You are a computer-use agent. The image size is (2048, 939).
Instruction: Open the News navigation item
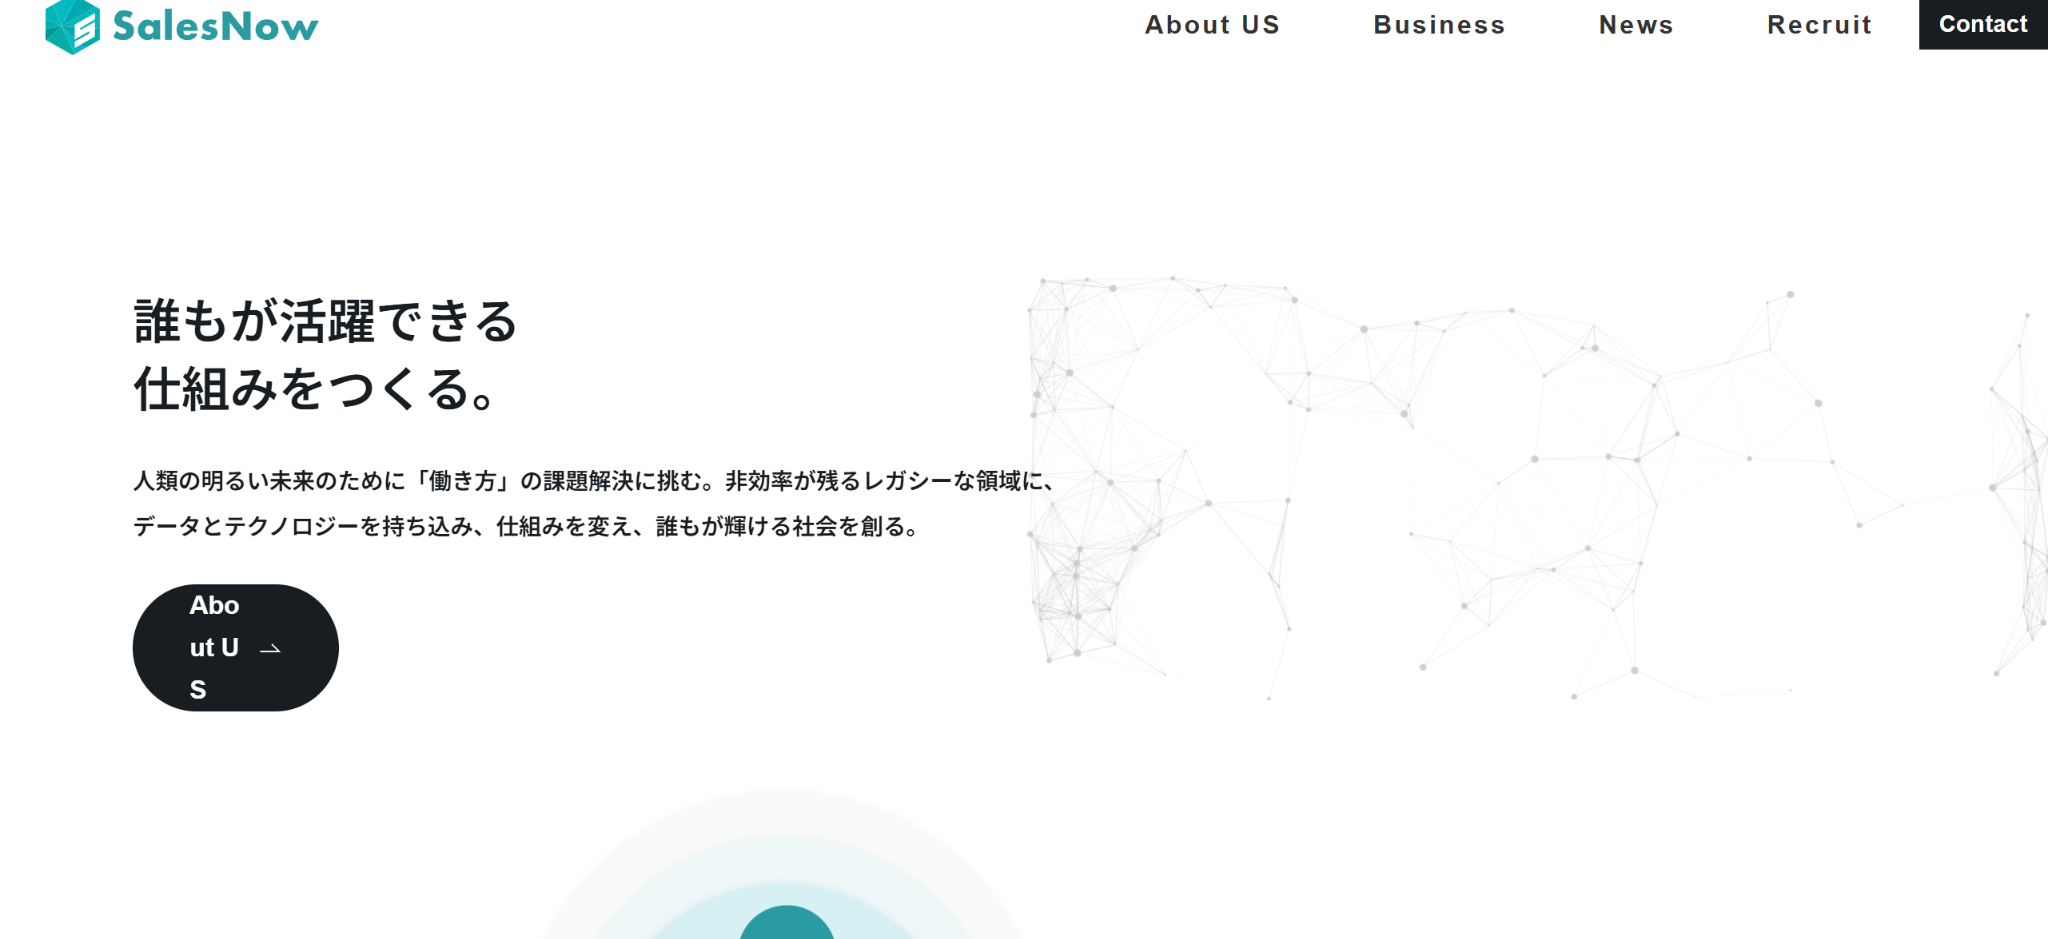(1636, 25)
